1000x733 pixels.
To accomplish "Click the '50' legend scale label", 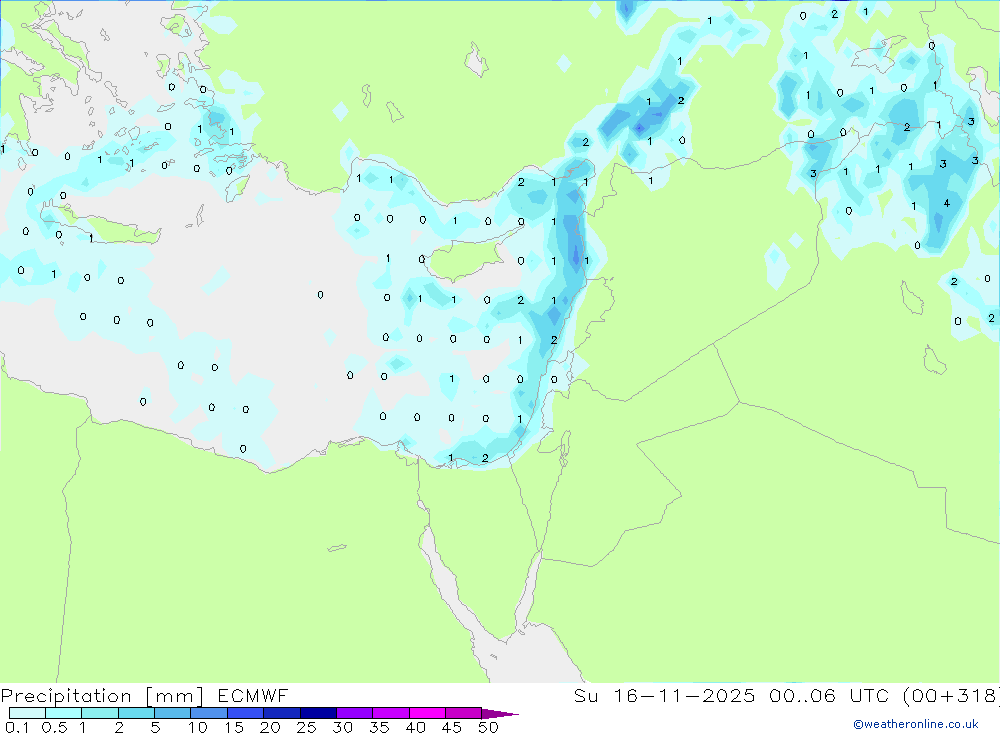I will 489,727.
